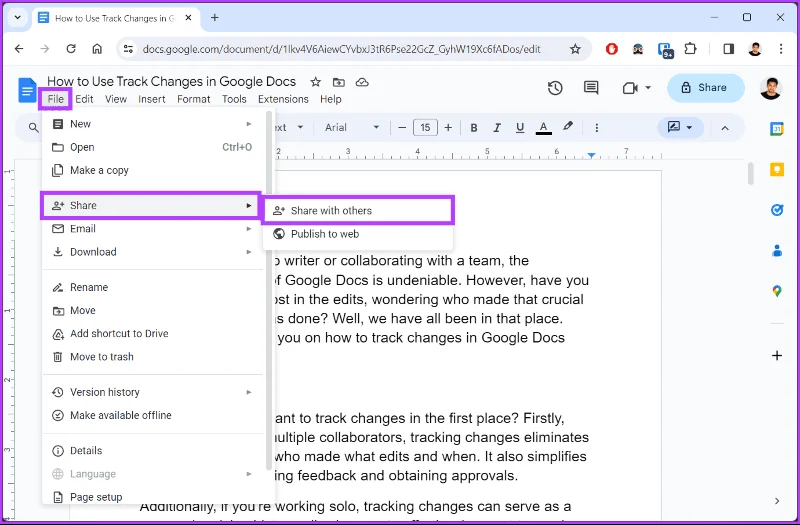Open Chrome three-dot menu
800x525 pixels.
click(781, 49)
